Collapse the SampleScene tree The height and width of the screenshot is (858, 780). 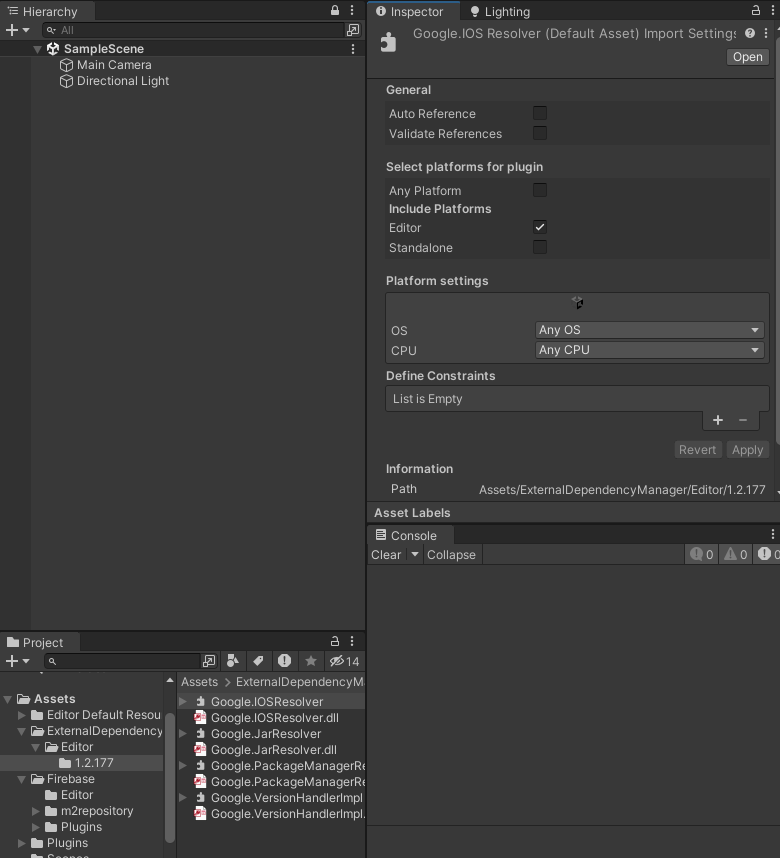pyautogui.click(x=37, y=49)
